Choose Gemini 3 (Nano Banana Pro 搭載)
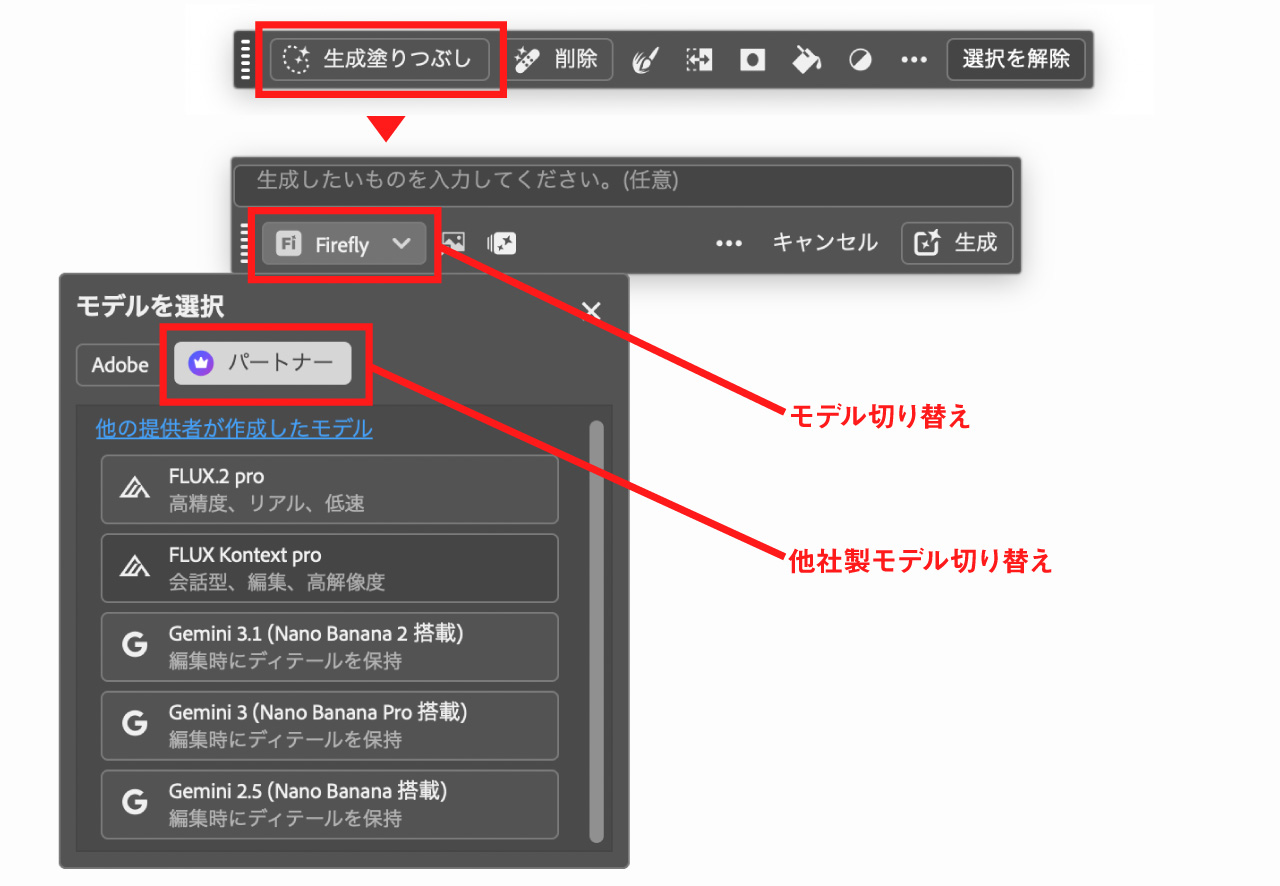 (330, 725)
